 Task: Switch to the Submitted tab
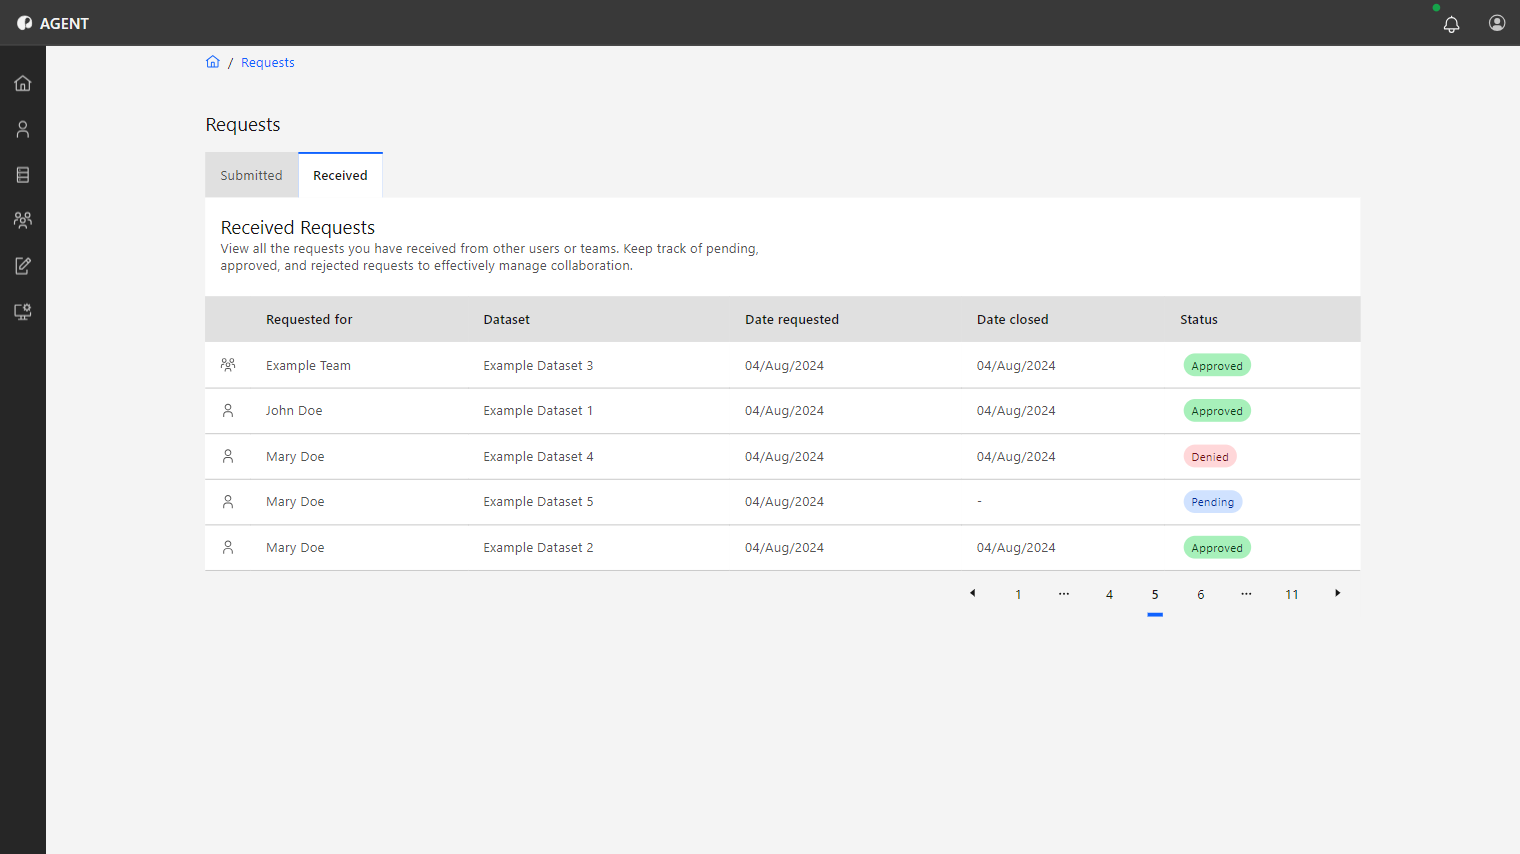[251, 175]
